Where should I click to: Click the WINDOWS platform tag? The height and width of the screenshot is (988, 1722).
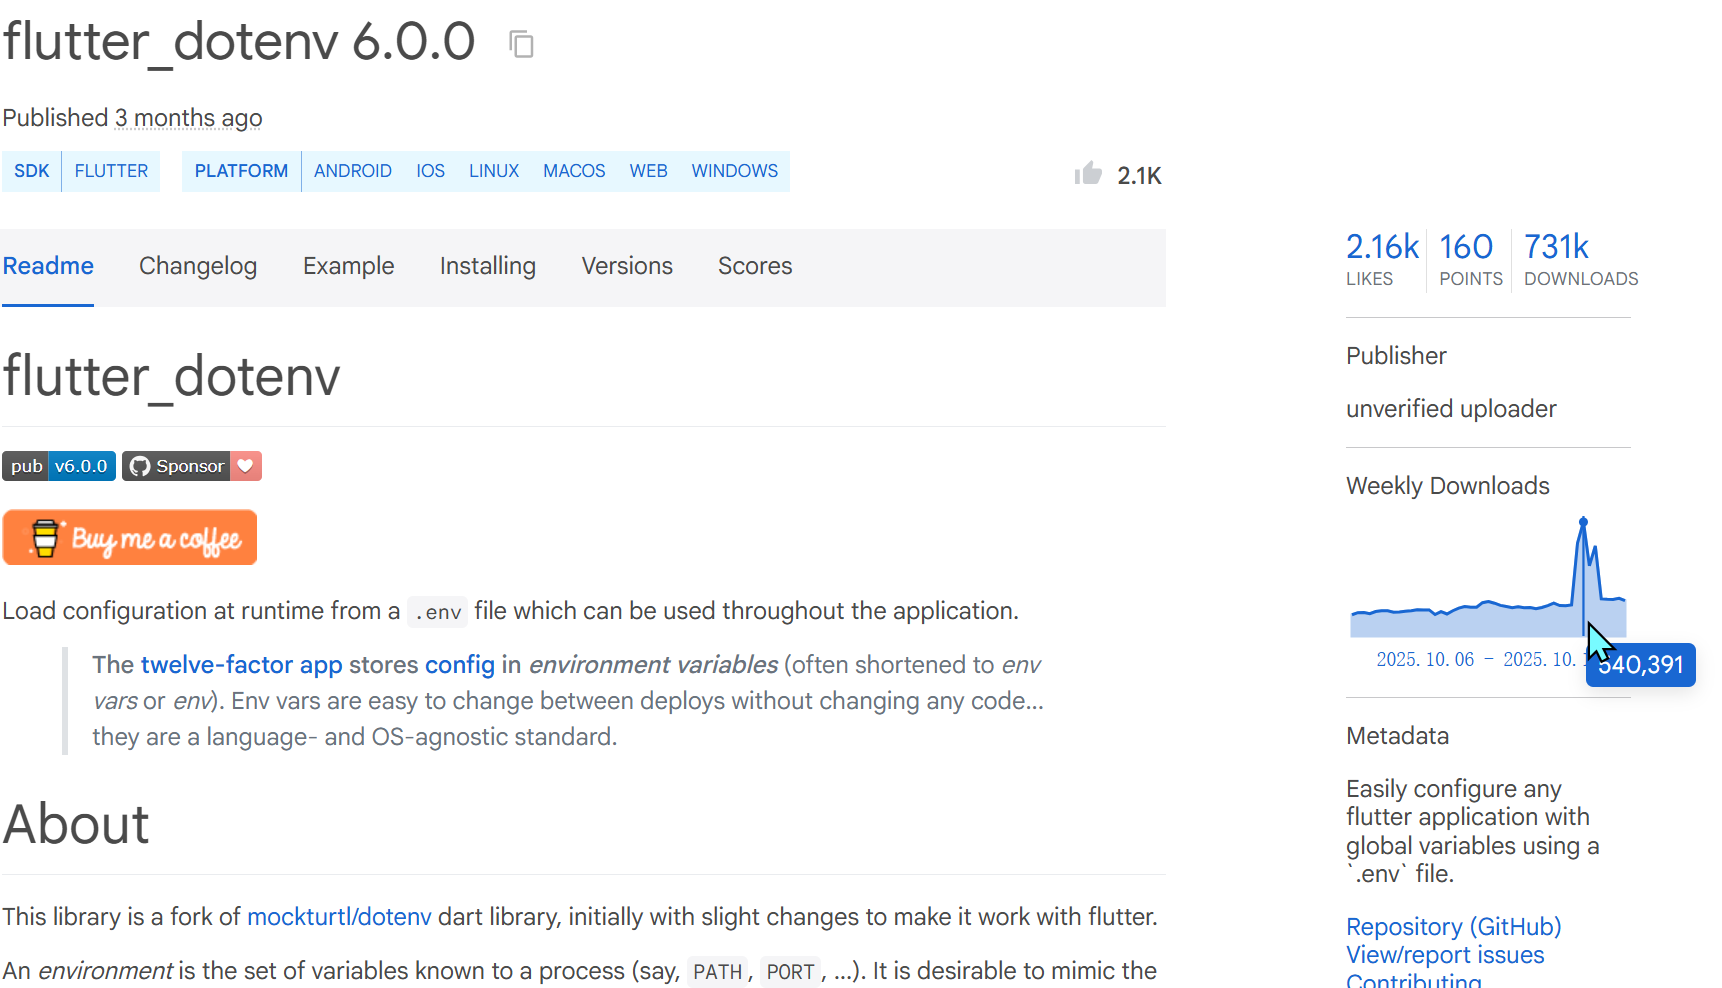734,171
